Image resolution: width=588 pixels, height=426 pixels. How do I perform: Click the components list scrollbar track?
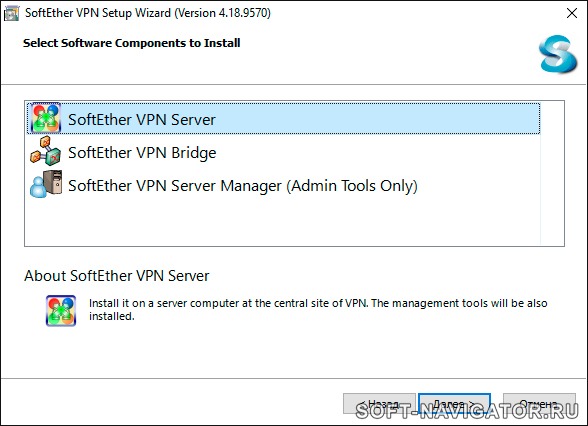click(552, 173)
